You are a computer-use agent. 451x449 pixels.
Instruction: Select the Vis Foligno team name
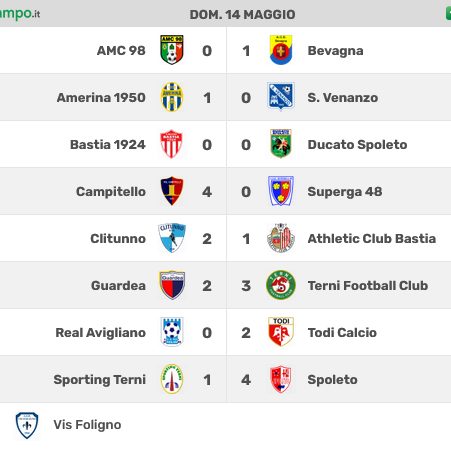point(87,425)
